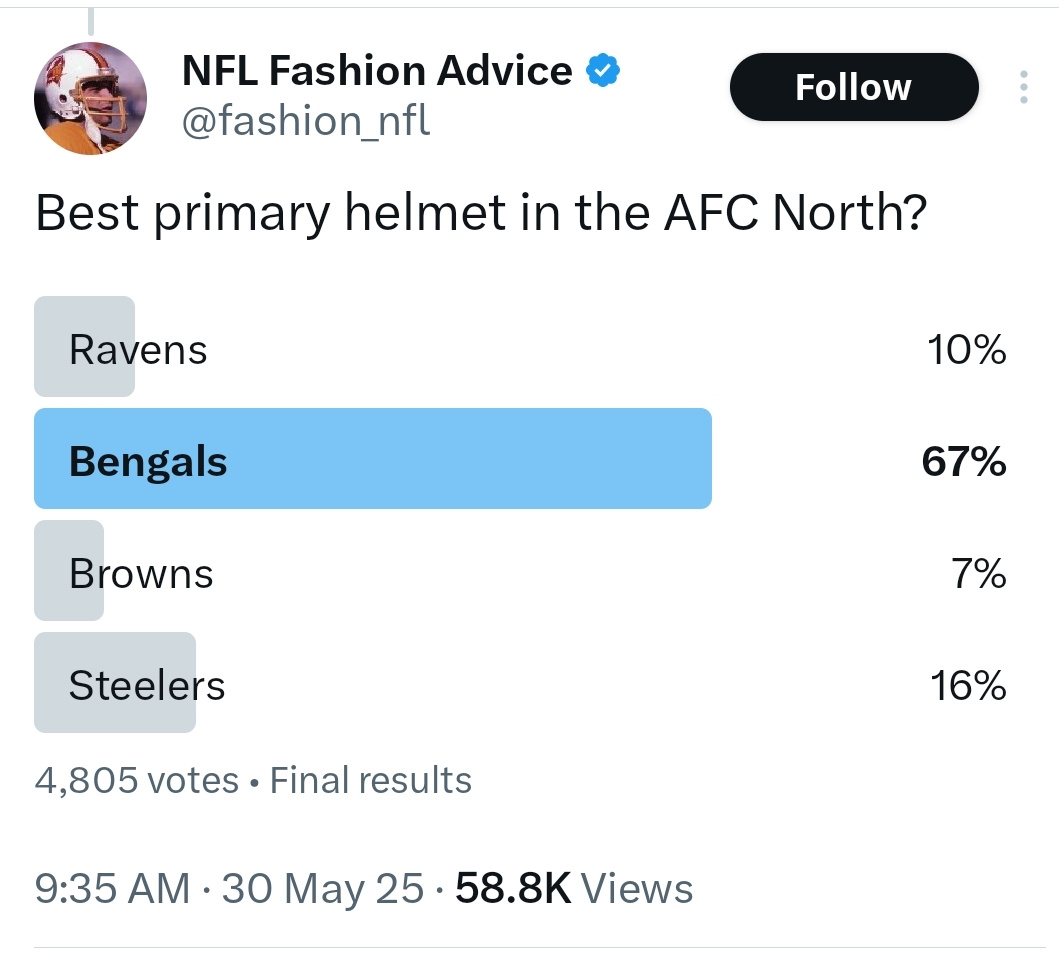Open the 9:35 AM 30 May 25 timestamp
Viewport: 1059px width, 956px height.
[229, 888]
